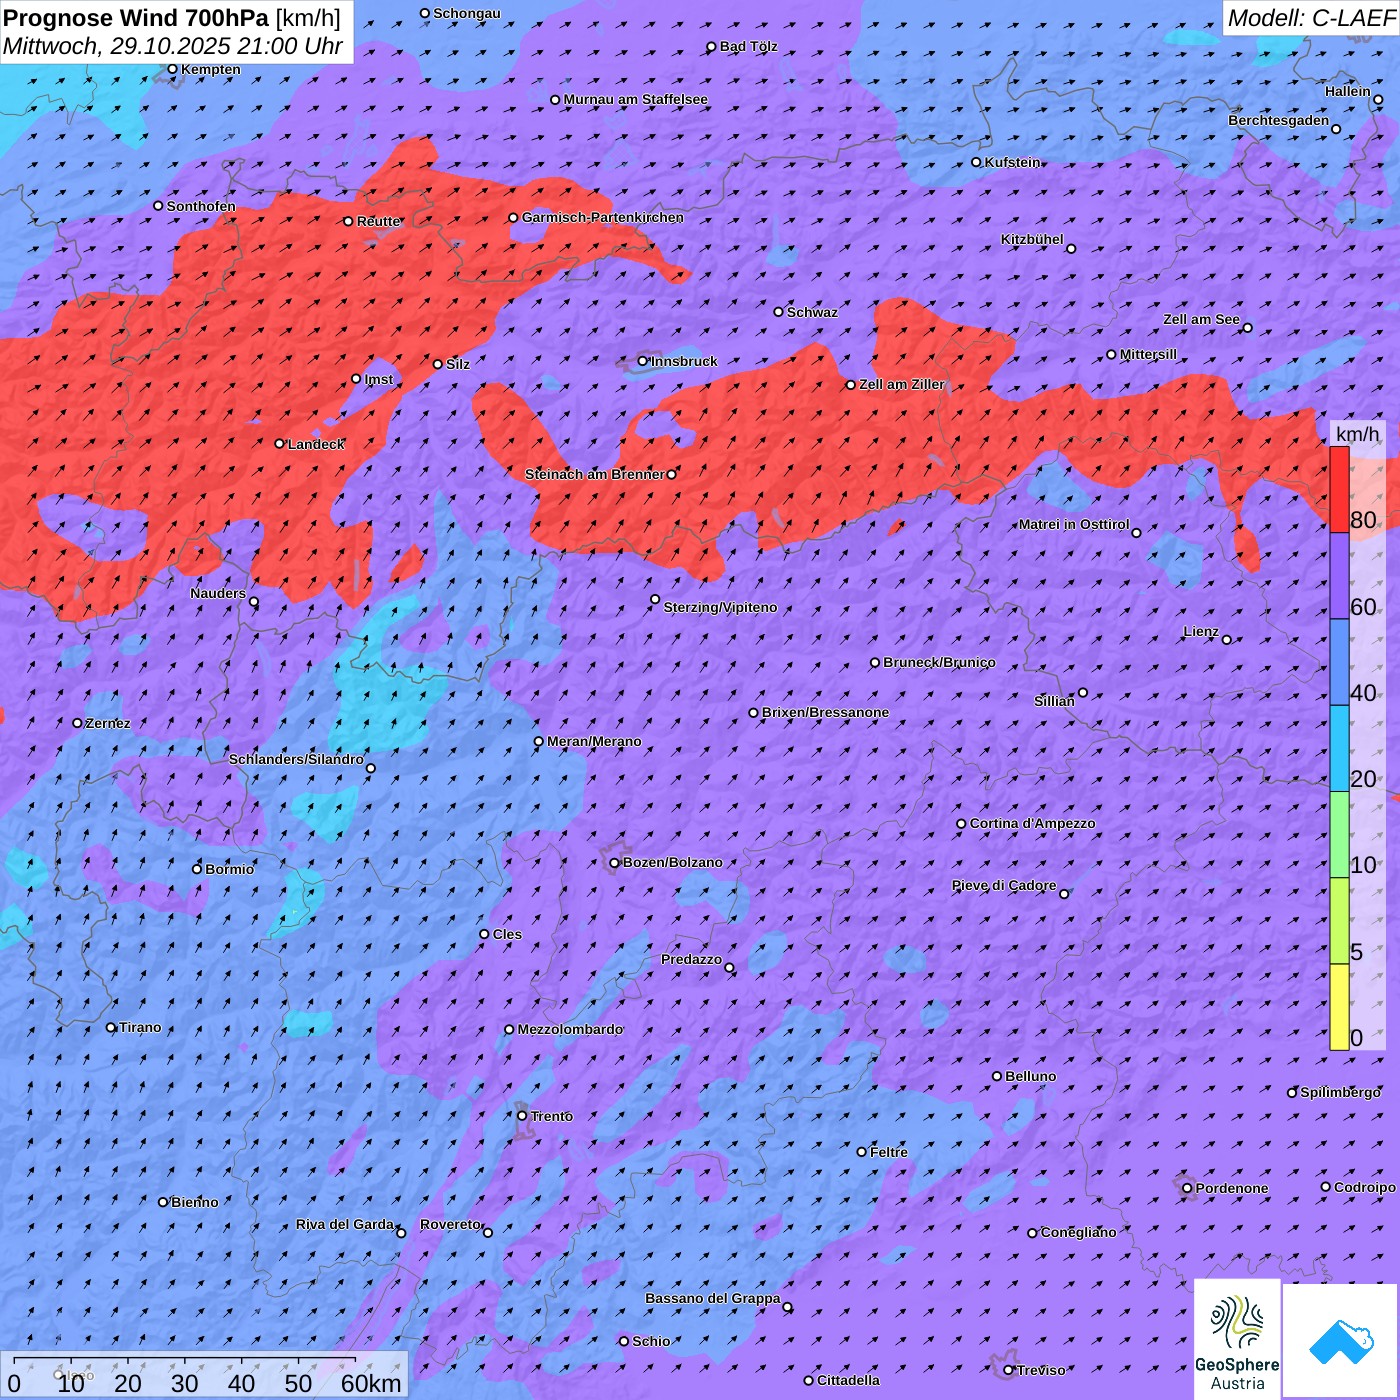The image size is (1400, 1400).
Task: Click the Cortina d'Ampezzo marker
Action: tap(962, 824)
